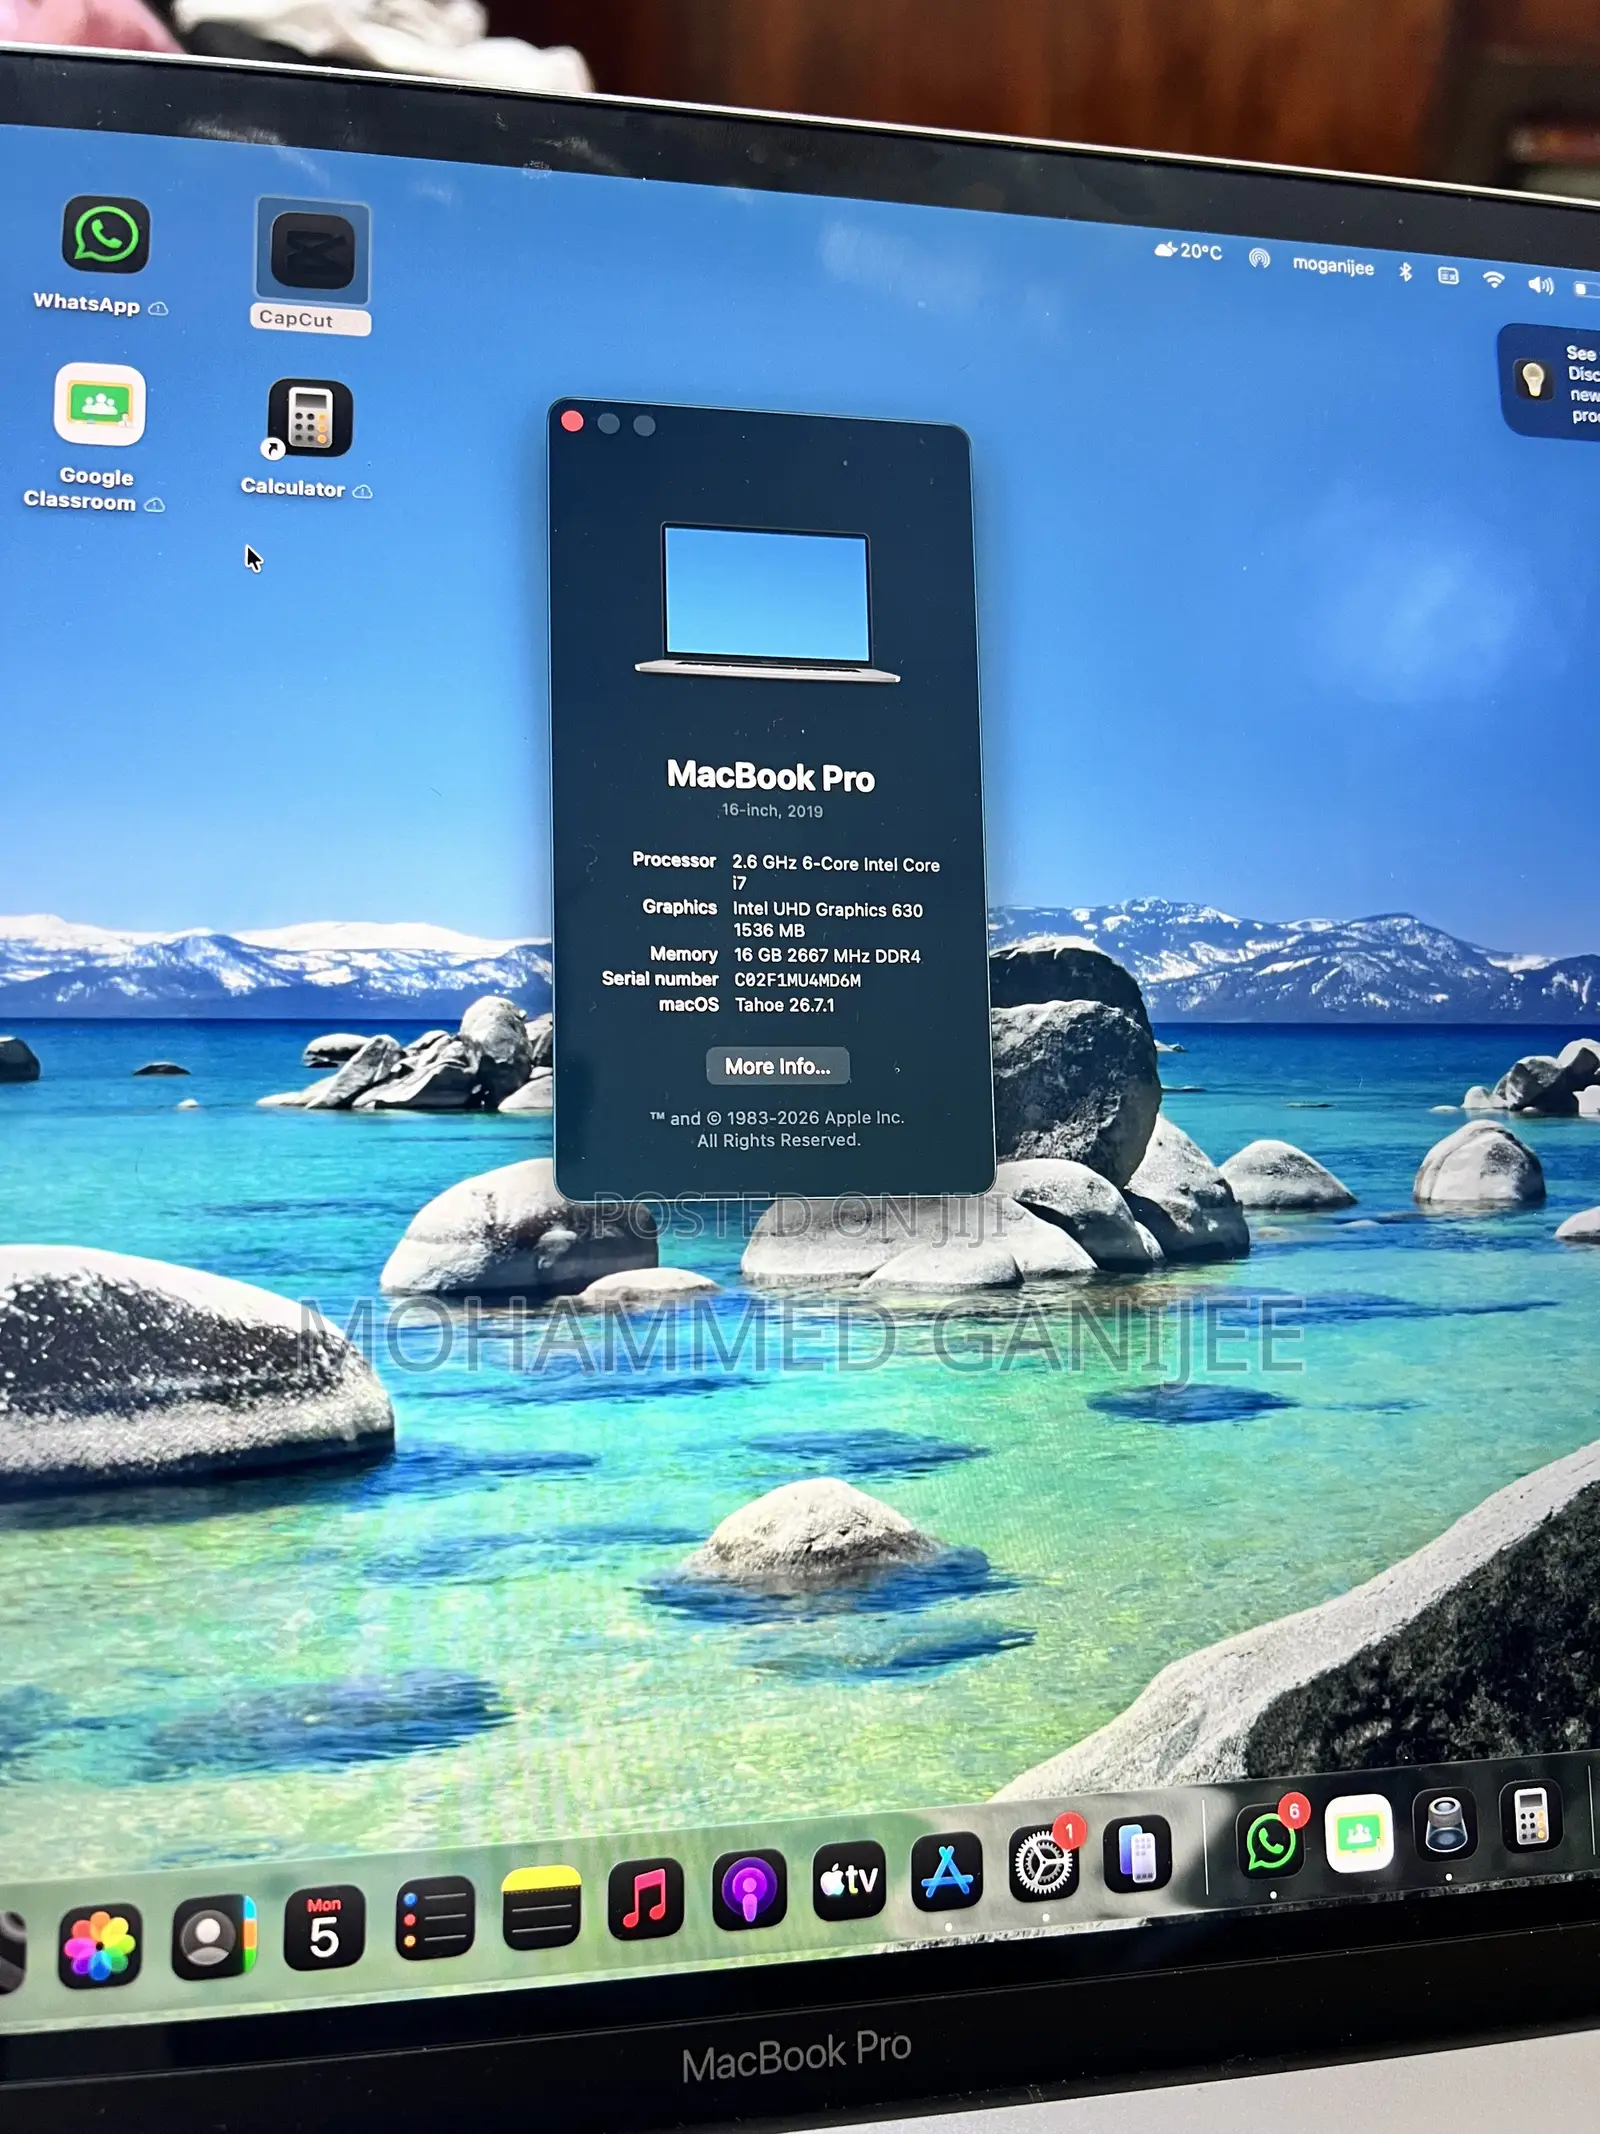Open the moganijee user menu

pos(1333,266)
